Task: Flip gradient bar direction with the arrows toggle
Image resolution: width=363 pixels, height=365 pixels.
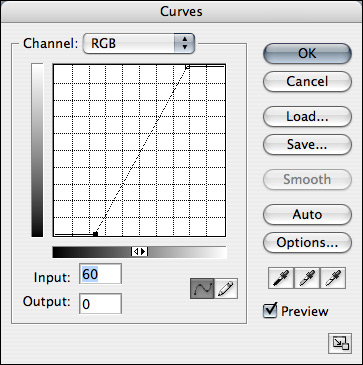Action: (x=139, y=252)
